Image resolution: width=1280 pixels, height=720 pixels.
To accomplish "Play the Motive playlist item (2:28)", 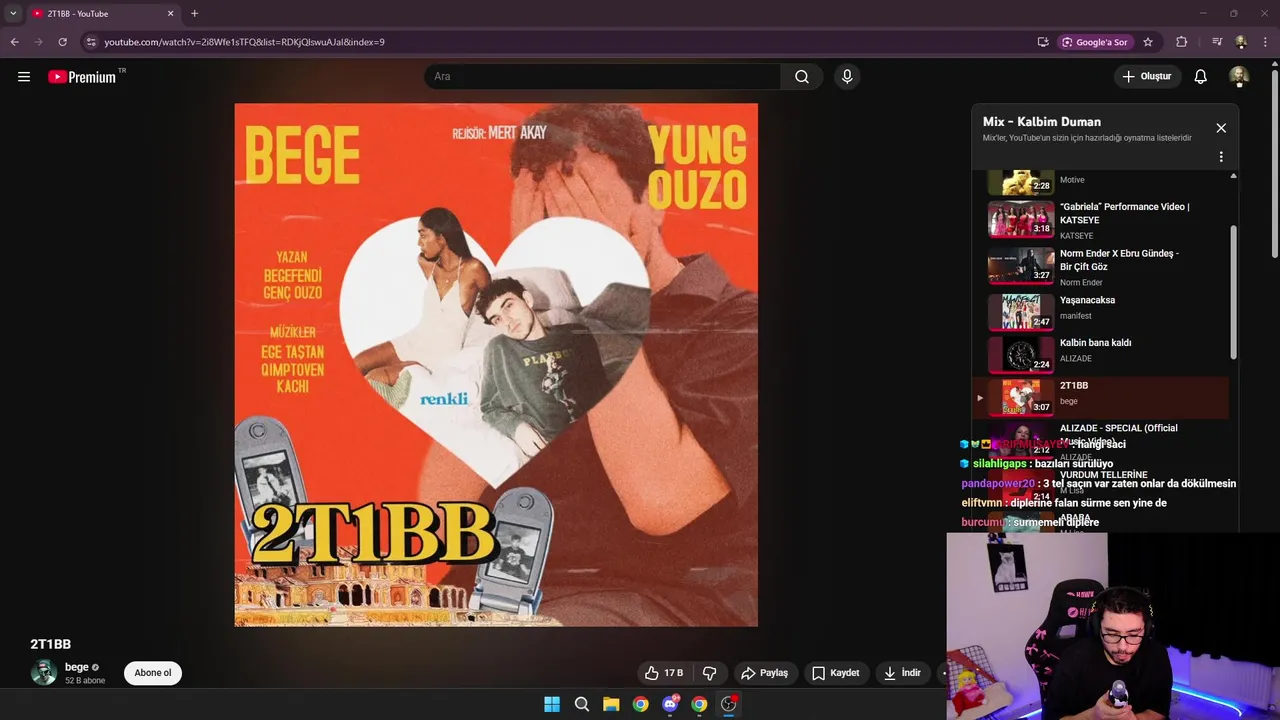I will 1100,183.
